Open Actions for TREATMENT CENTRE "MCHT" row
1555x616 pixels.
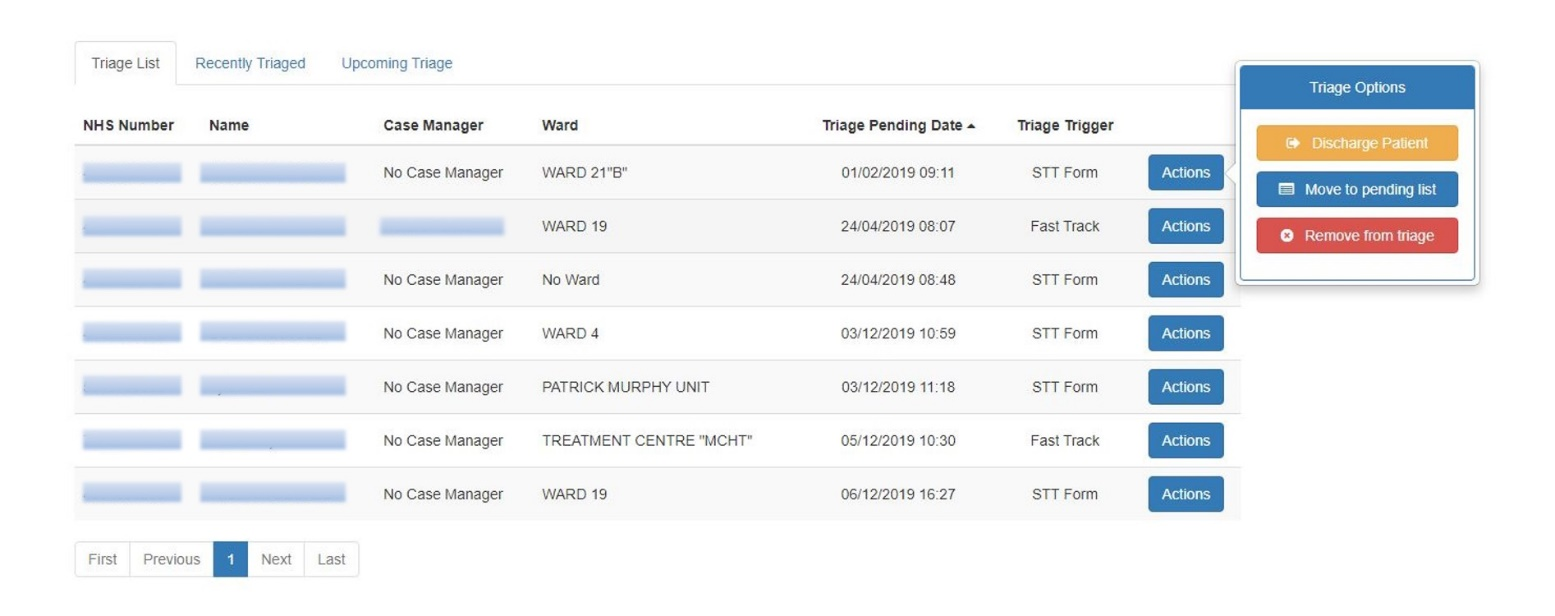click(x=1185, y=441)
